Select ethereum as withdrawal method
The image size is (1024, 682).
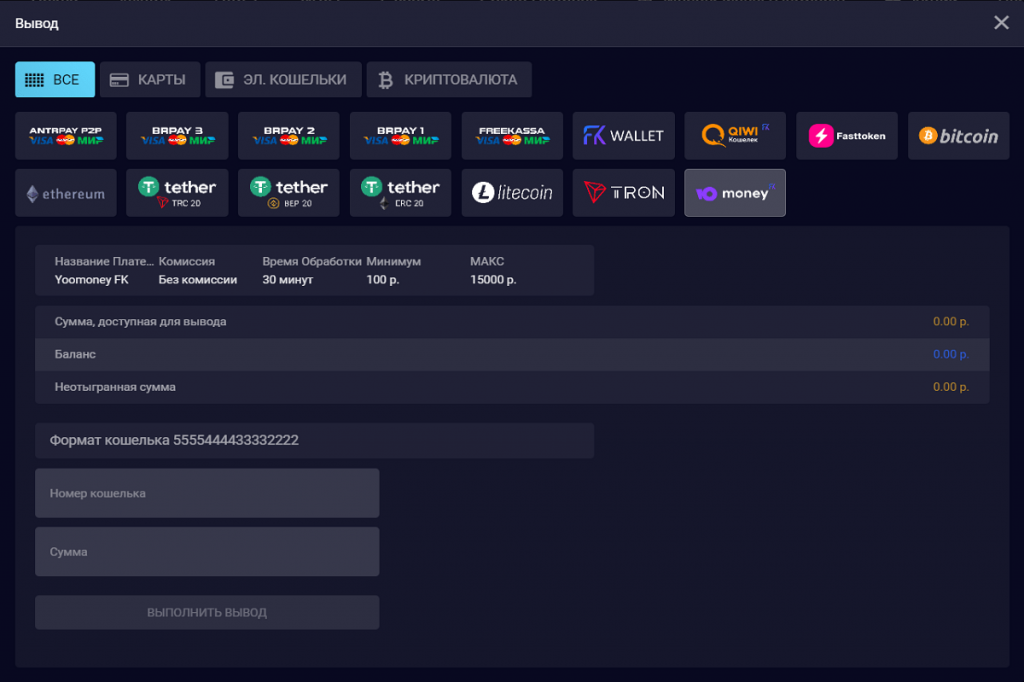(66, 193)
